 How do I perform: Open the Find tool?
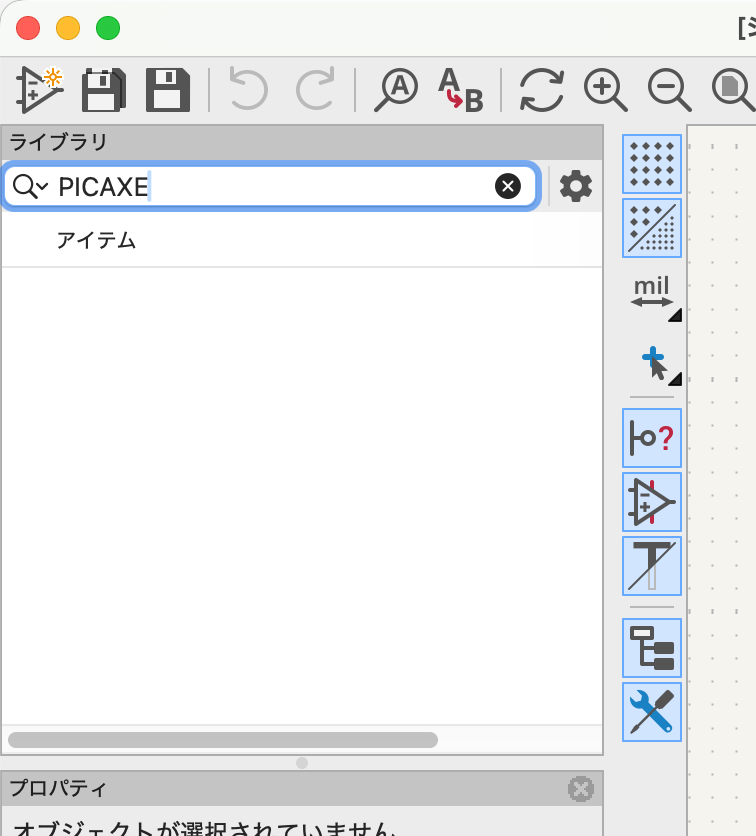pos(396,90)
